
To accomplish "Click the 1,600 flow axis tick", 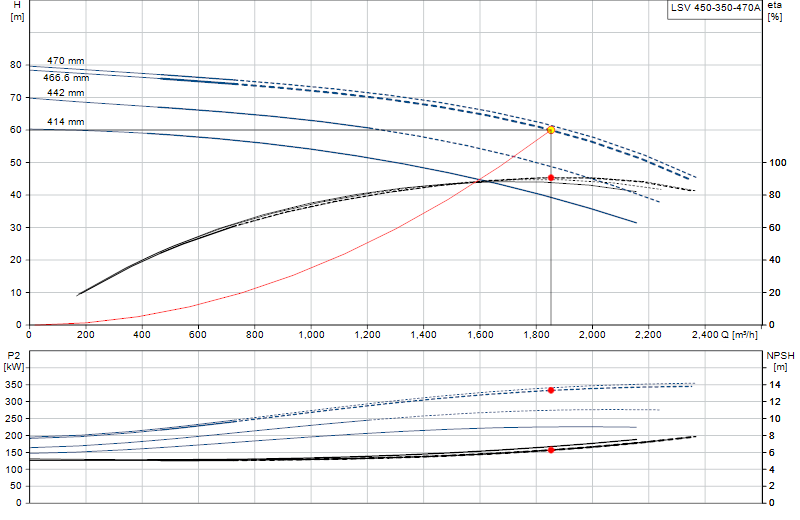I will tap(480, 335).
